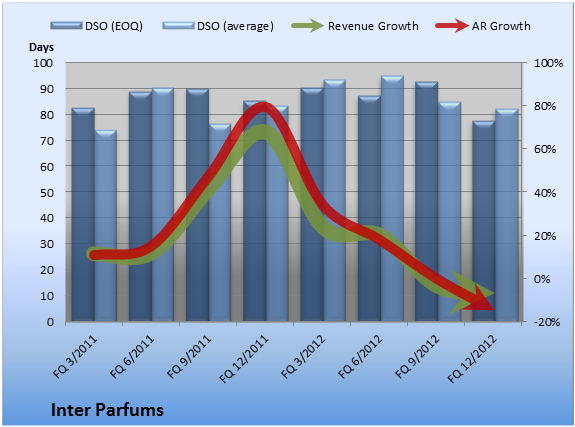Click the DSO (EOQ) legend swatch

tap(66, 25)
